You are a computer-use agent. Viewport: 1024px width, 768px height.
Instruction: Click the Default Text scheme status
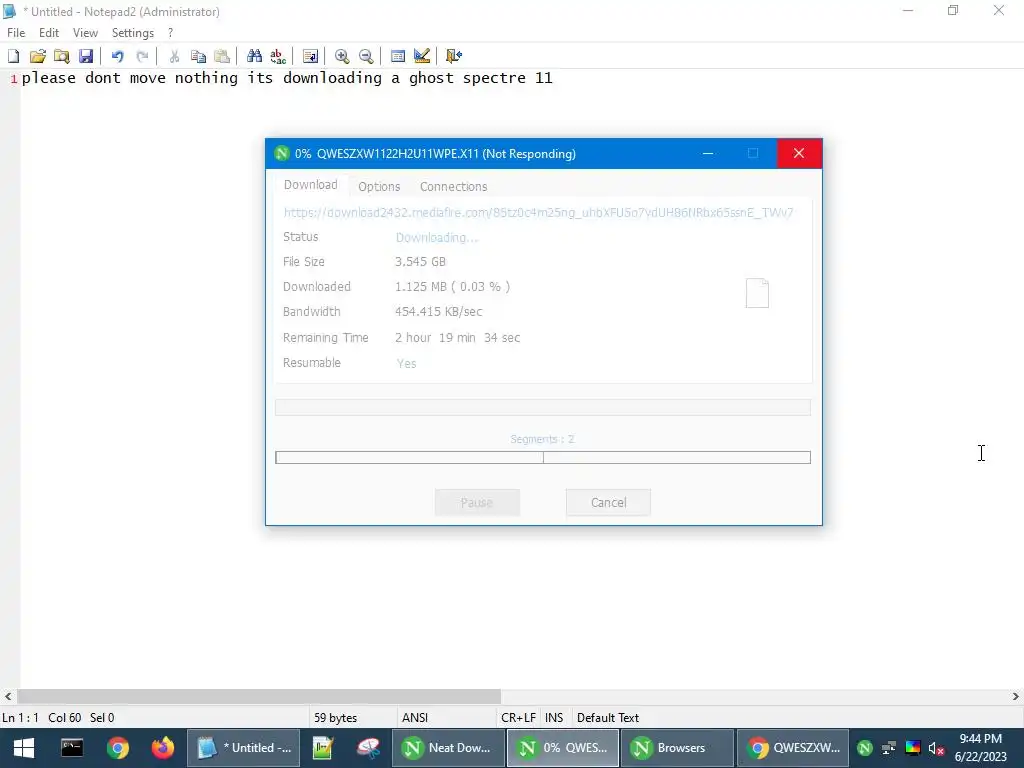point(608,717)
